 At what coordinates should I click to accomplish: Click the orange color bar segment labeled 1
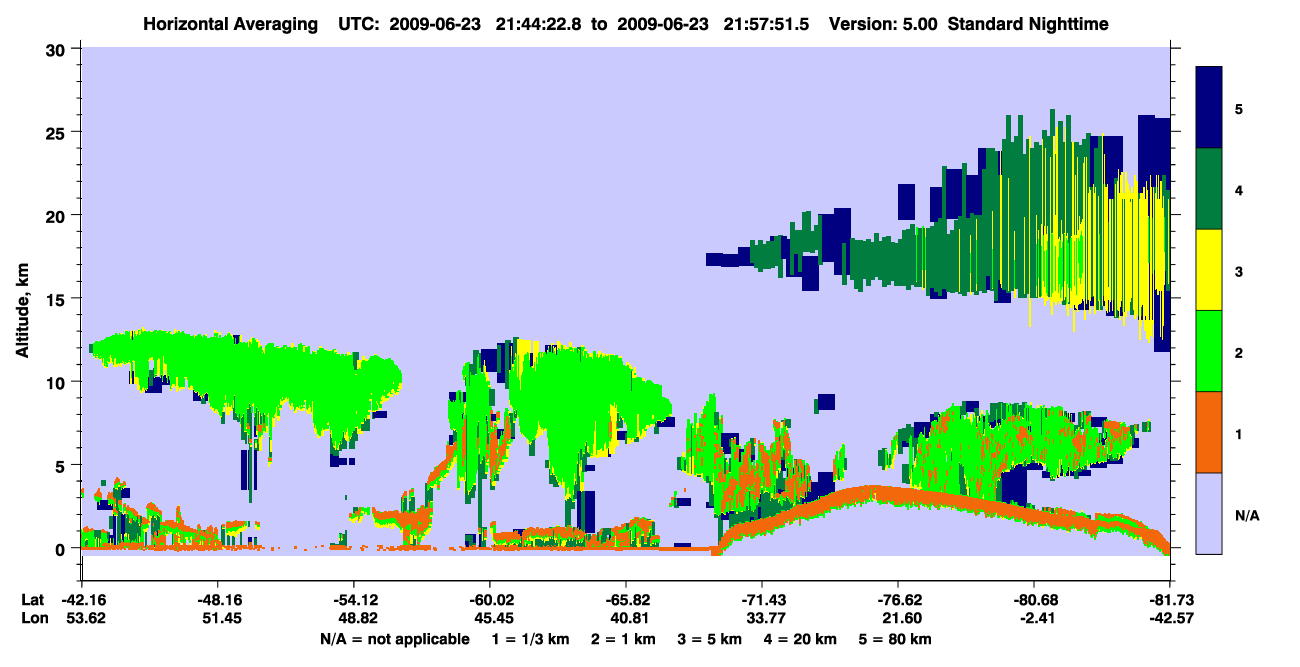[x=1209, y=432]
